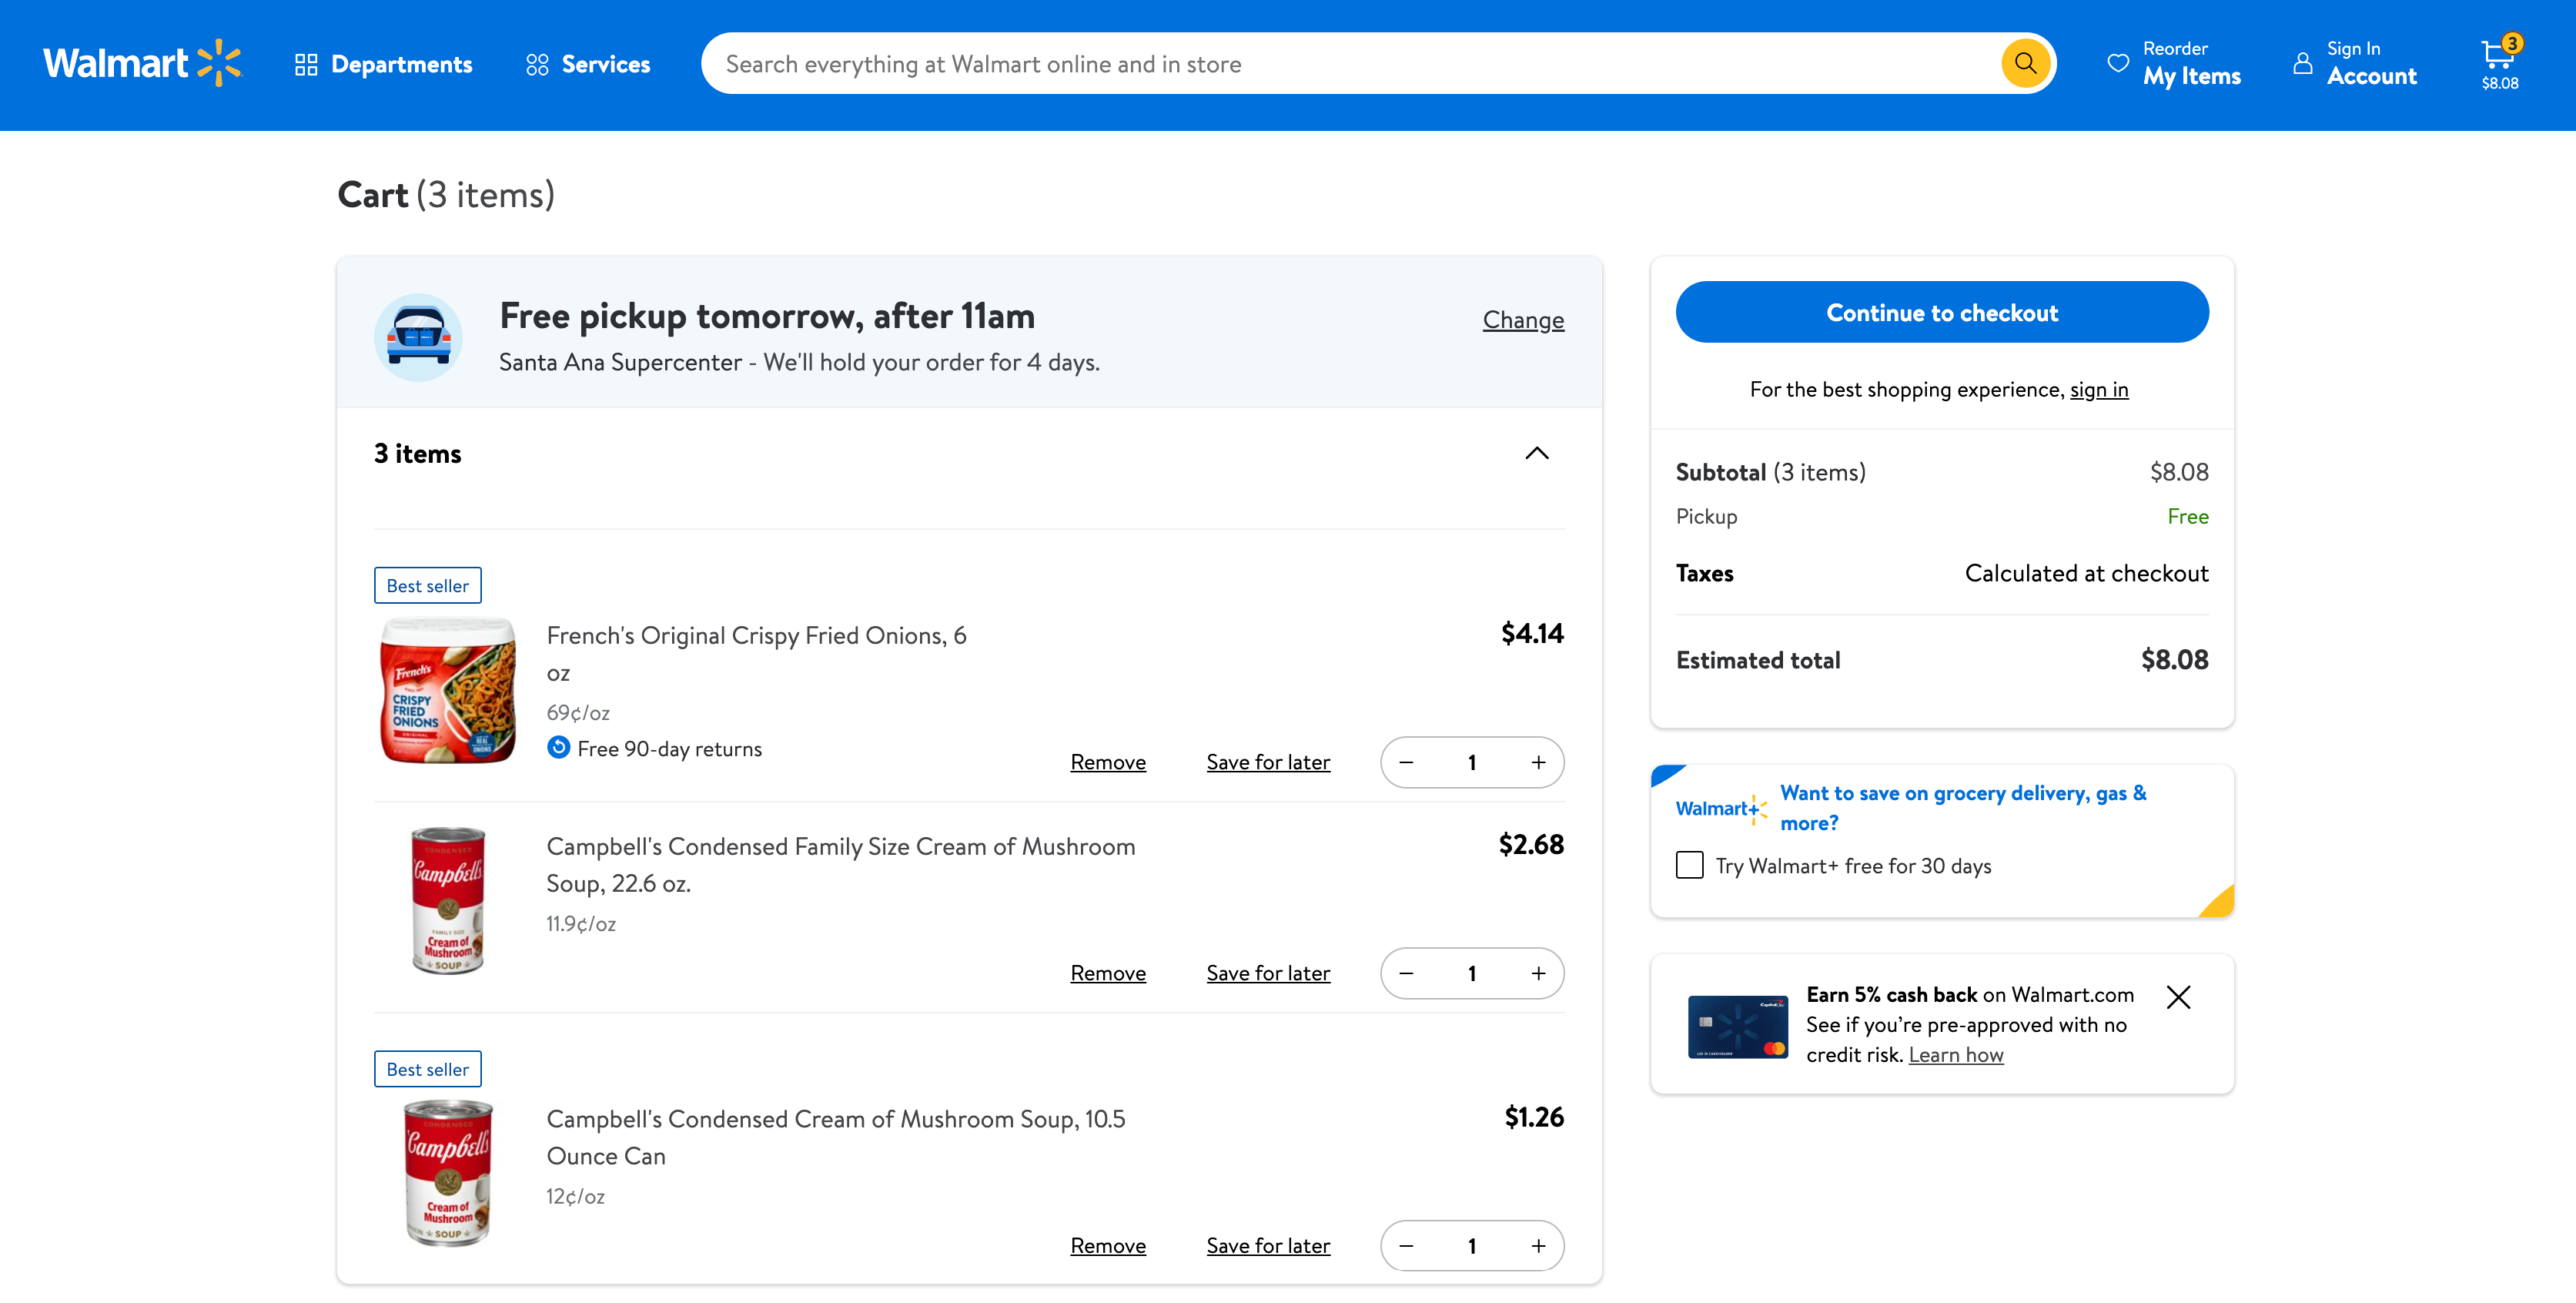The image size is (2576, 1303).
Task: Click the sign in link under checkout
Action: [2099, 389]
